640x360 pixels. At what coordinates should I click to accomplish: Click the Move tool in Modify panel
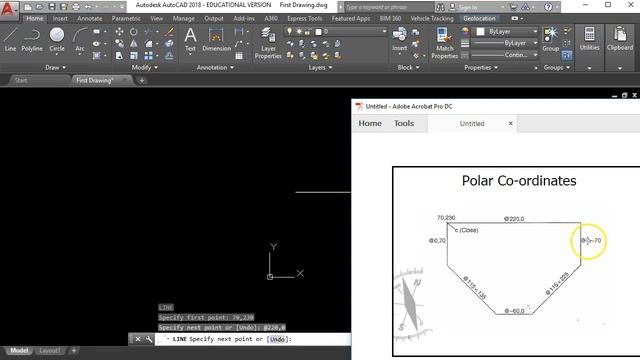point(119,31)
